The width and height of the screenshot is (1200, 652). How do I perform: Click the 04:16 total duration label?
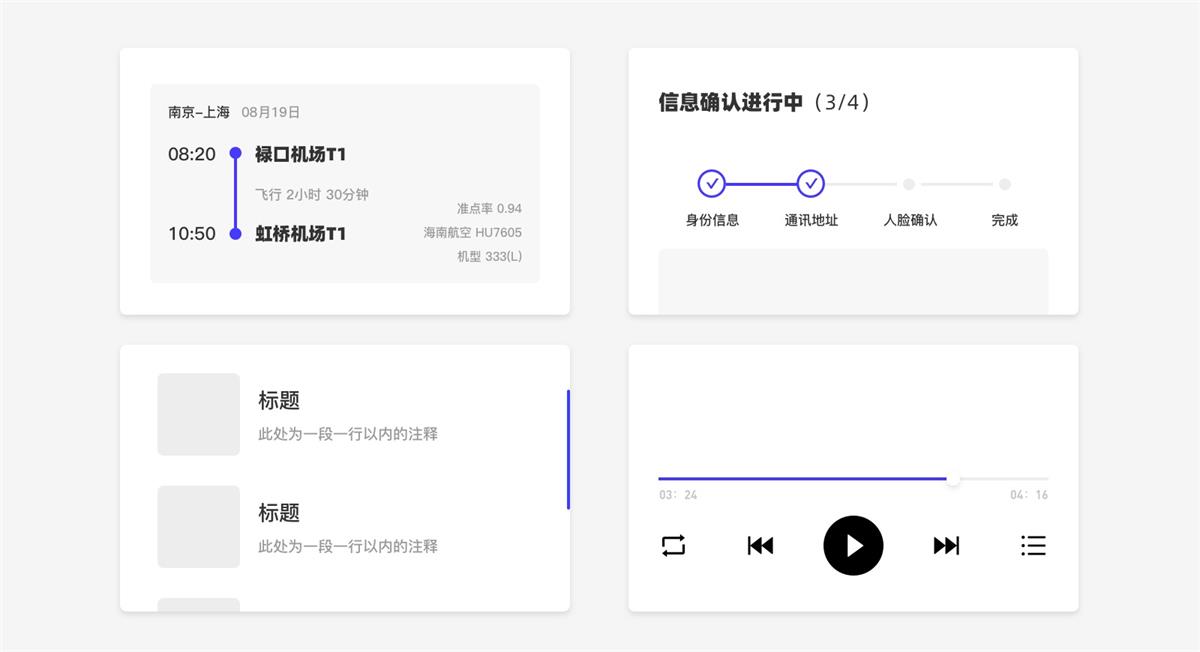pos(1029,495)
